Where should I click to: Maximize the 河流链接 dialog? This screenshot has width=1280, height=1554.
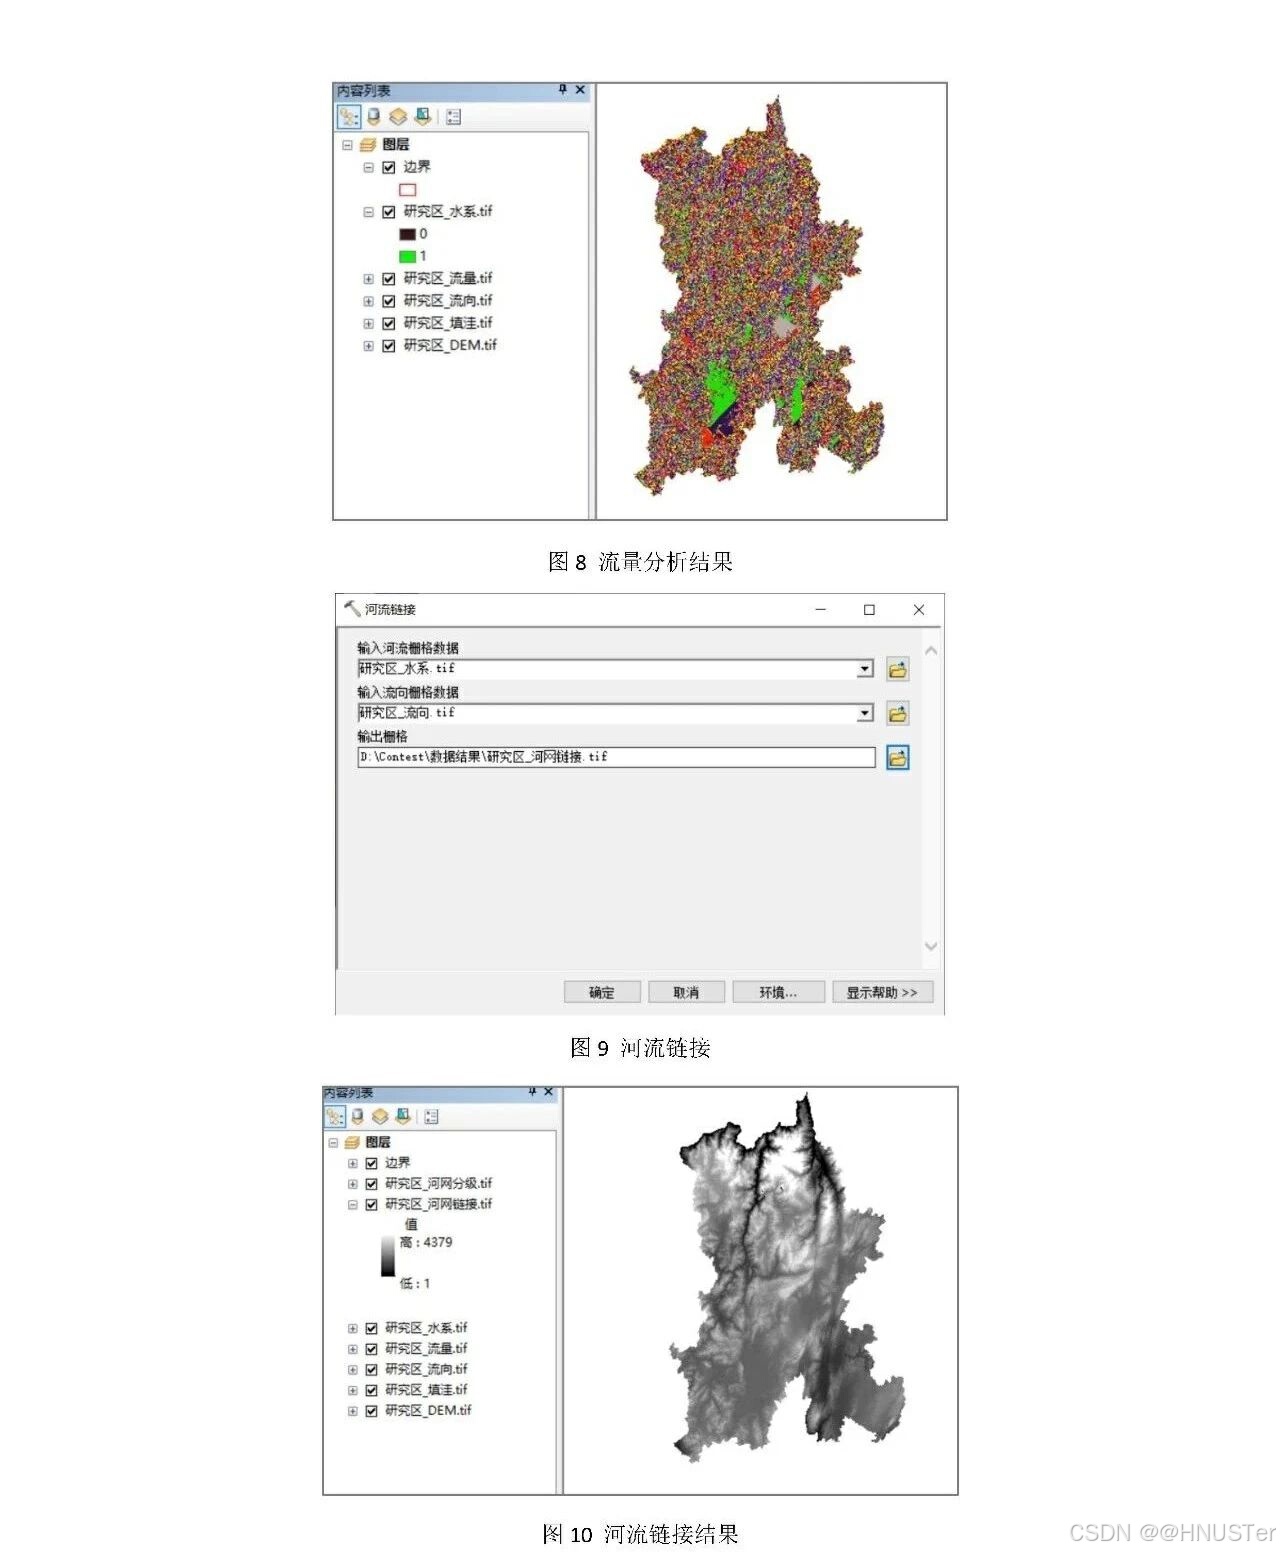[x=869, y=609]
